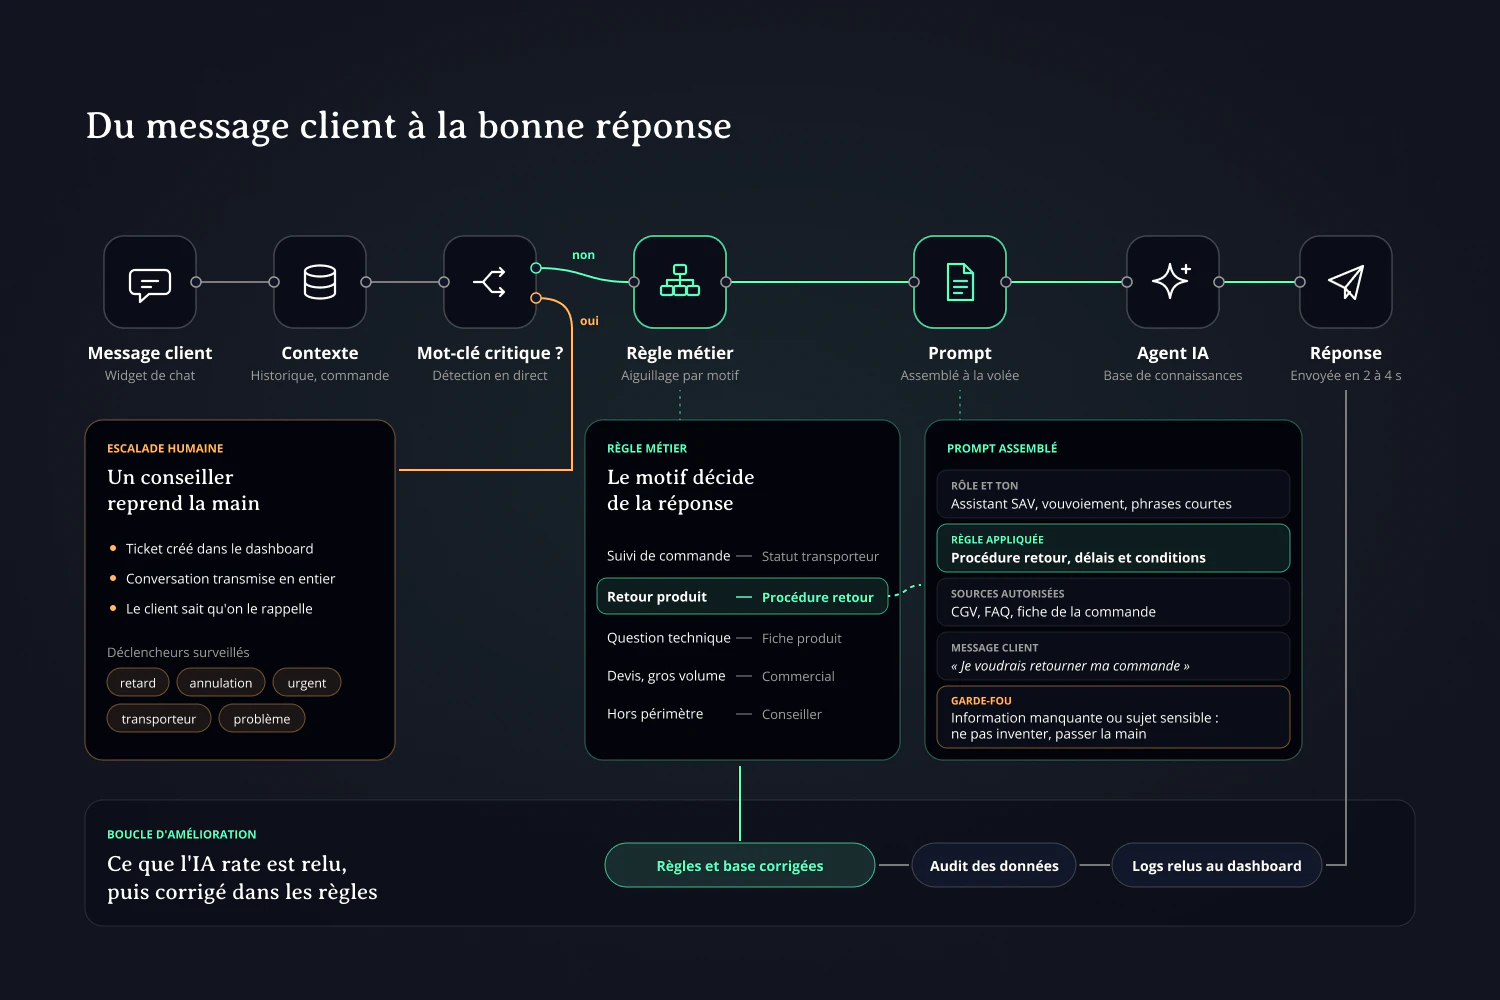Open the Prompt document icon
This screenshot has width=1500, height=1000.
coord(960,282)
